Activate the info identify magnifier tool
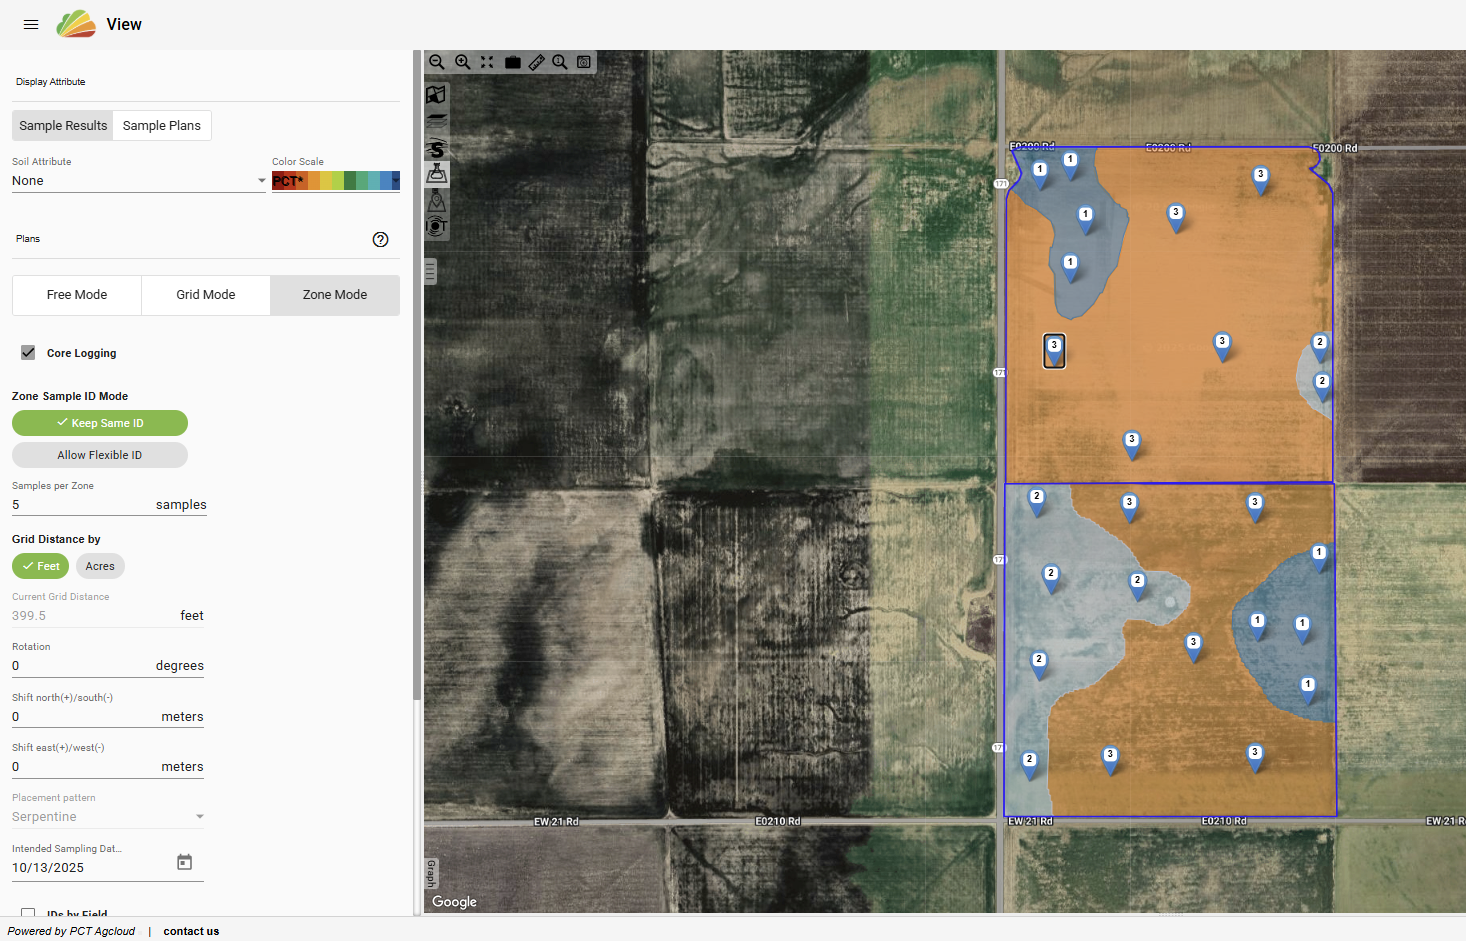Viewport: 1466px width, 941px height. (560, 62)
